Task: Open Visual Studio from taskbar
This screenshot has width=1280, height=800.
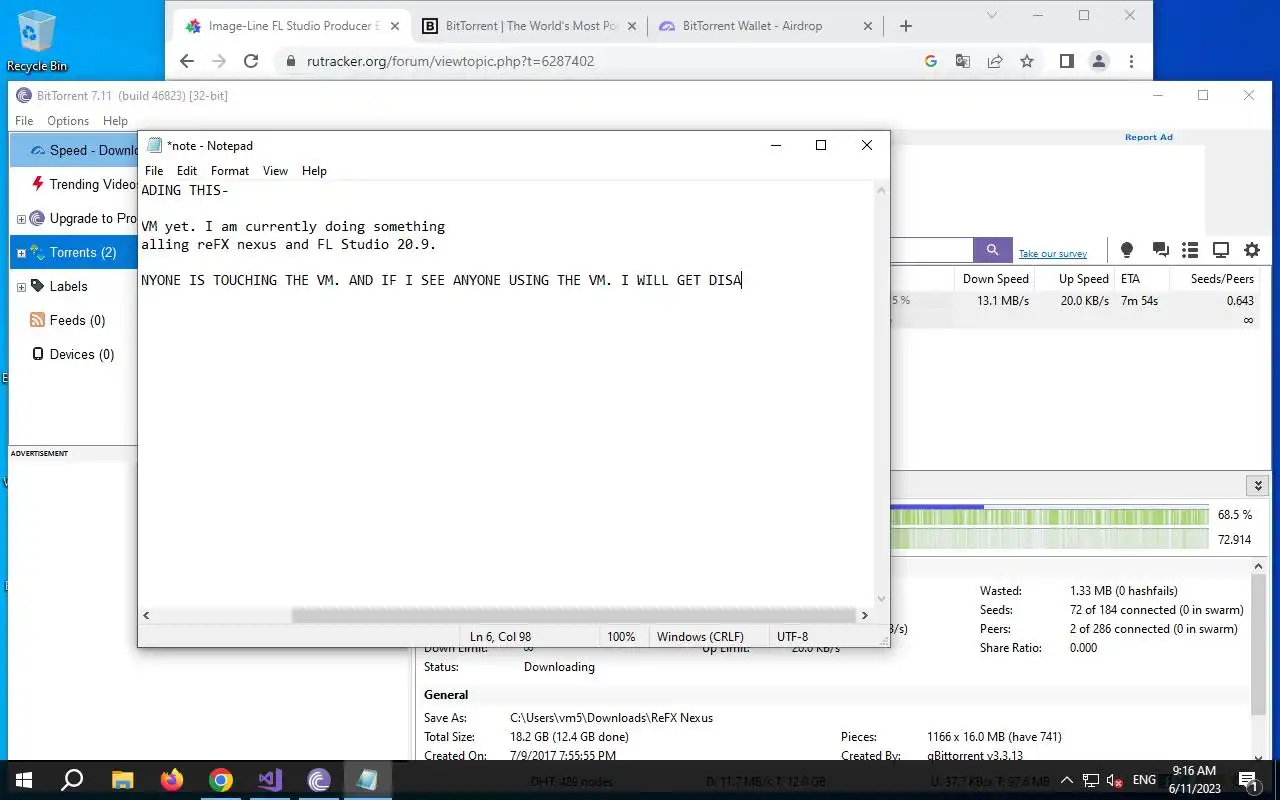Action: pos(269,780)
